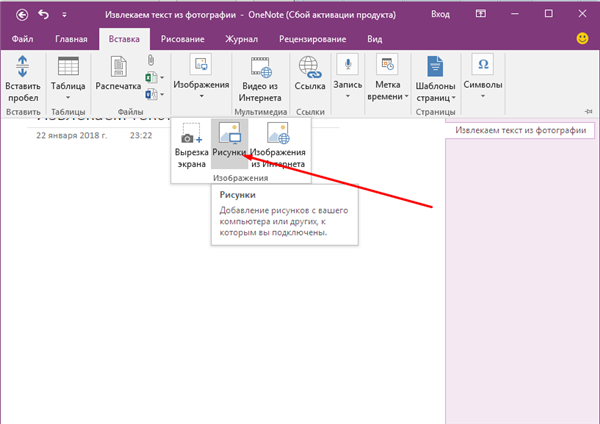Open the Файл tab
This screenshot has height=424, width=600.
click(x=22, y=39)
